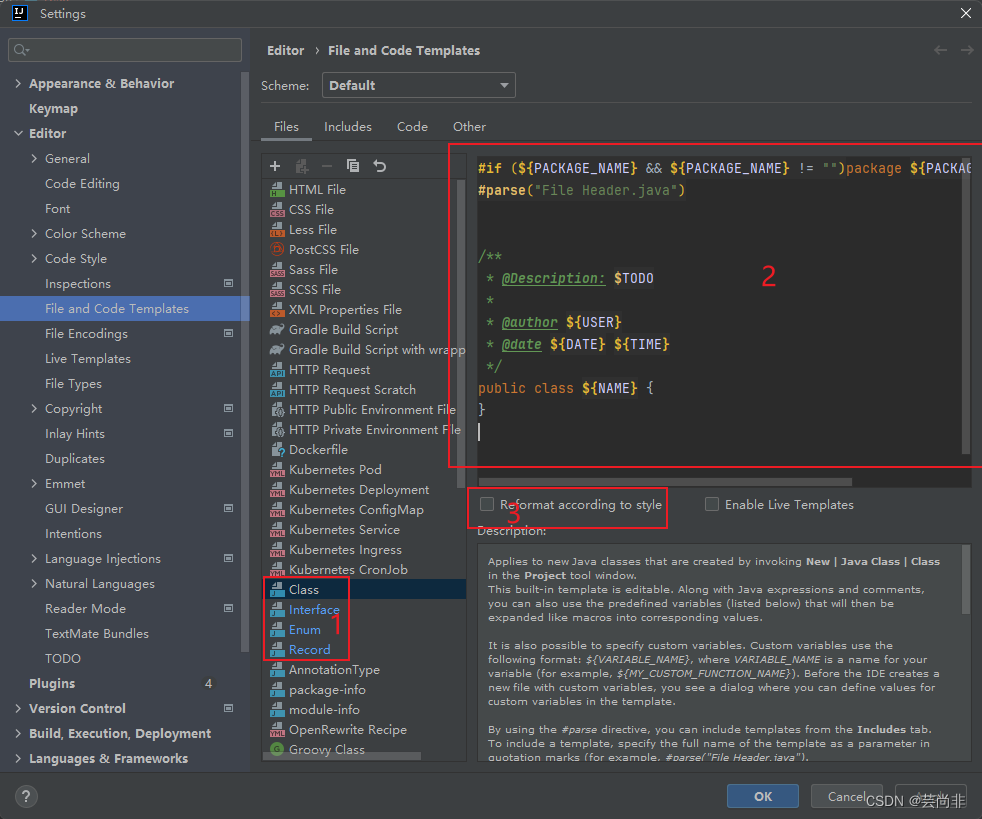Switch to the Includes tab
Image resolution: width=982 pixels, height=819 pixels.
click(x=348, y=126)
